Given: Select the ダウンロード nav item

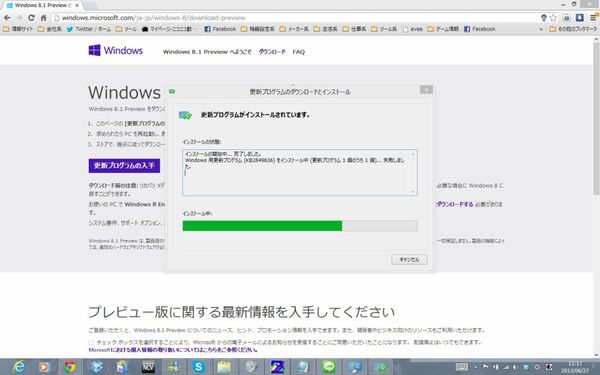Looking at the screenshot, I should coord(272,52).
